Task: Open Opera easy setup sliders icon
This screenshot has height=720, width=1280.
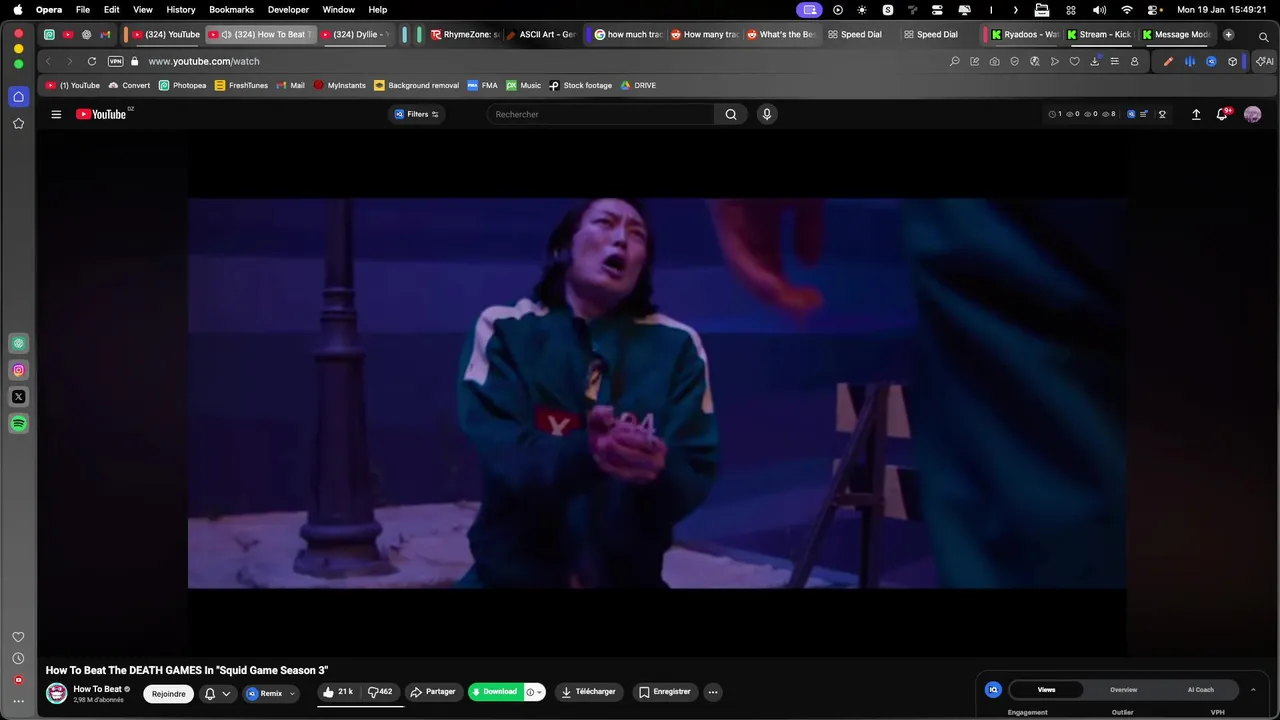Action: (1114, 61)
